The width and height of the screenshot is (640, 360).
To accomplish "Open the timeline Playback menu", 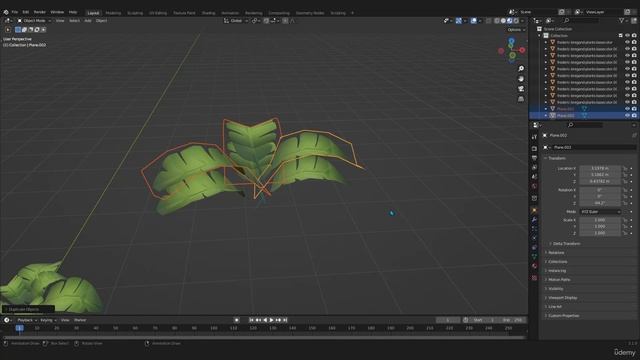I will pos(27,320).
